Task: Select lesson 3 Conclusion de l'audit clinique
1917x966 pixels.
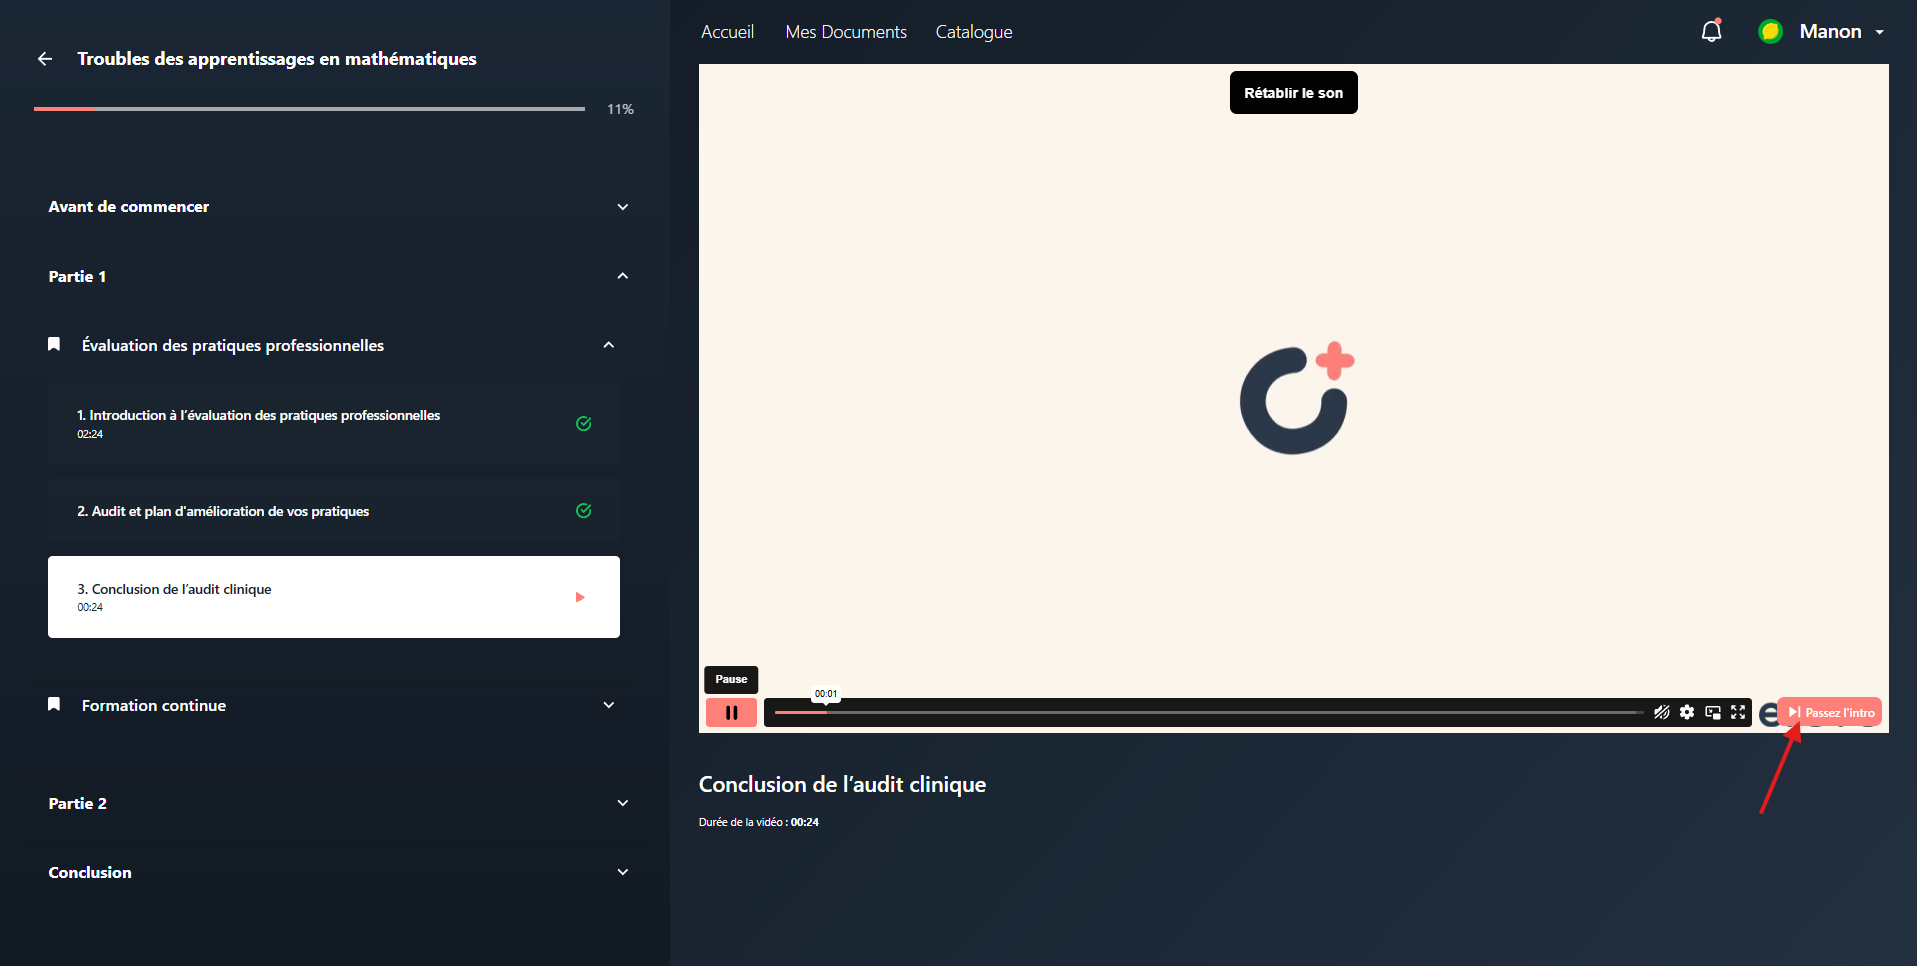Action: [x=334, y=597]
